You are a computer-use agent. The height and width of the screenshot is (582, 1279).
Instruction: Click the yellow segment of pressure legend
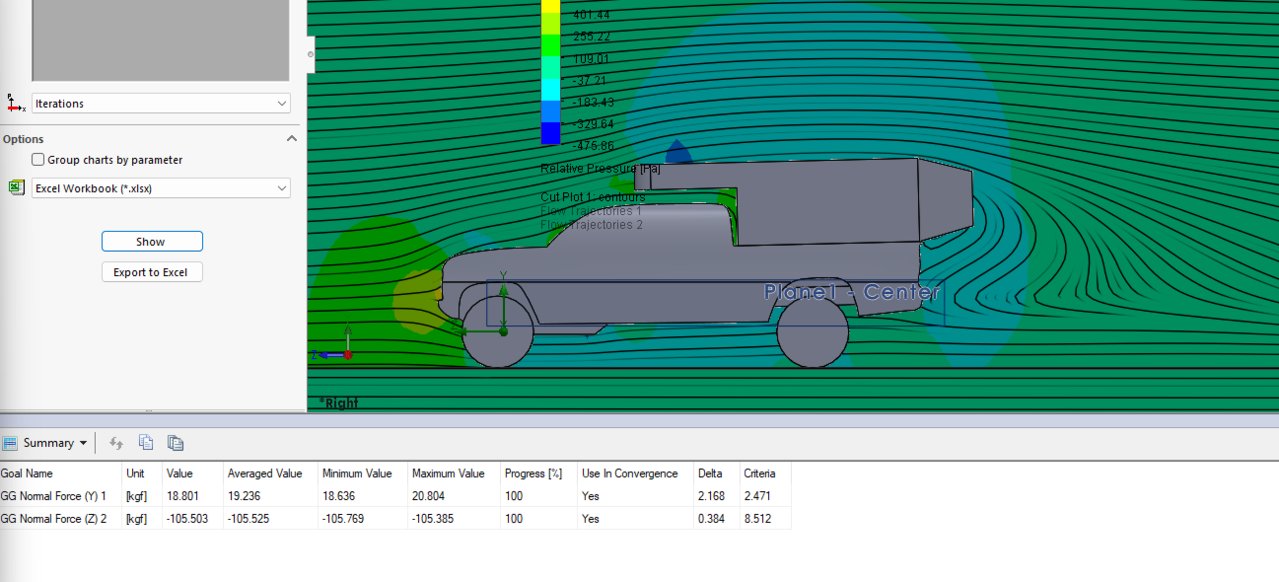point(551,6)
